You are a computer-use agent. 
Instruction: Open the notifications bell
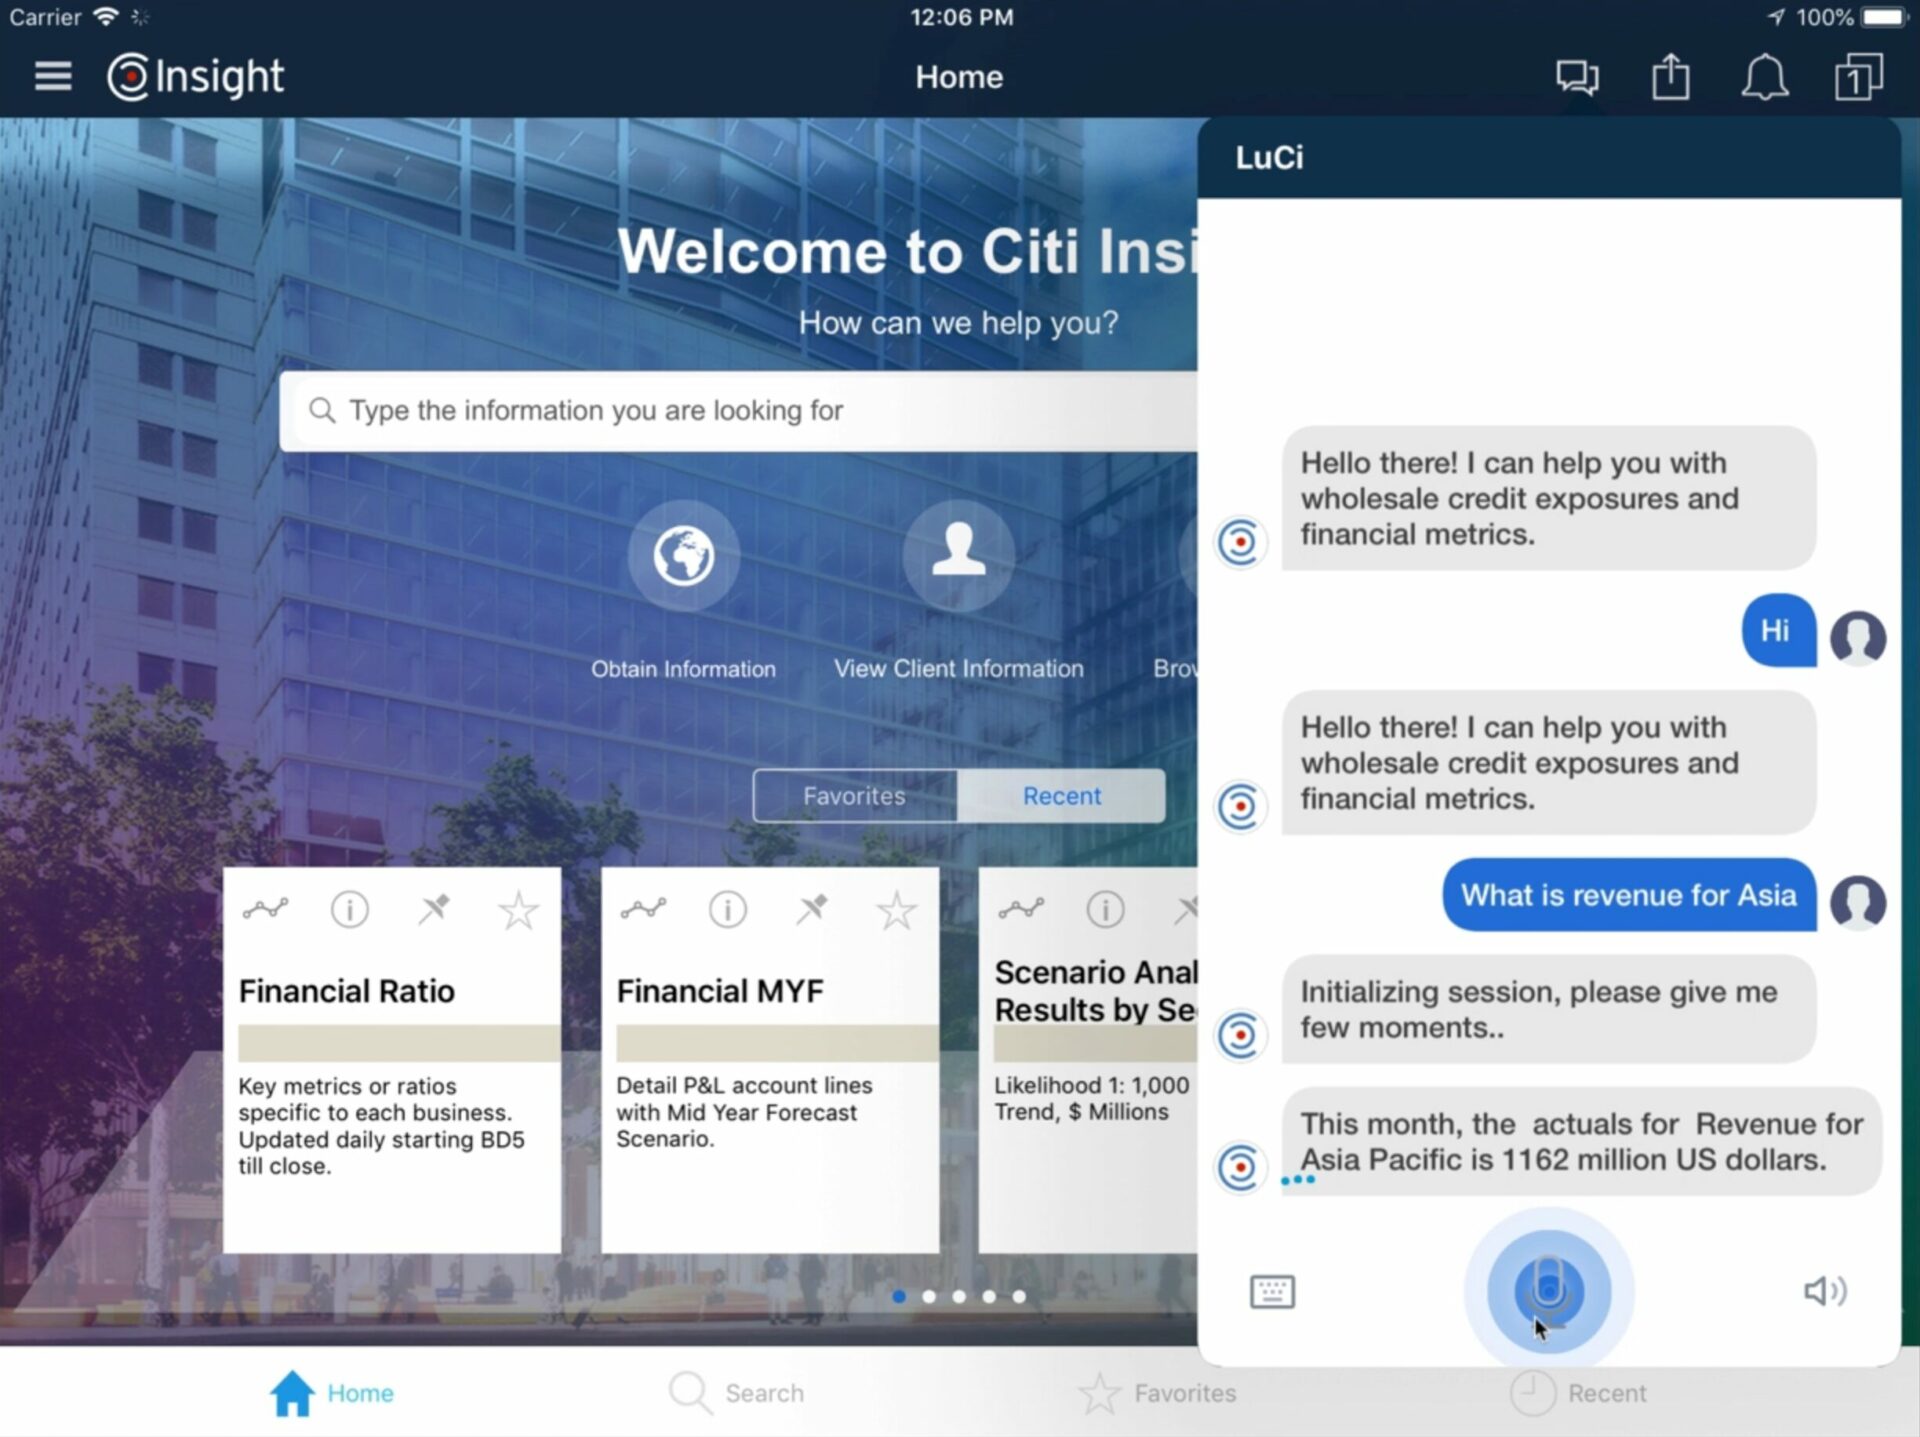click(1764, 77)
